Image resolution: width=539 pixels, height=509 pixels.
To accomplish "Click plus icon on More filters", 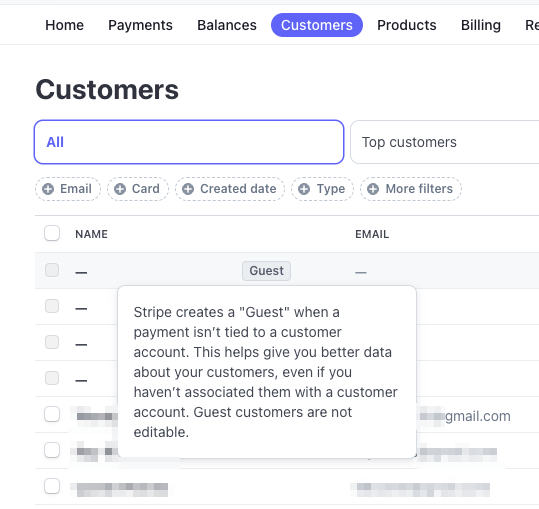I will point(373,189).
